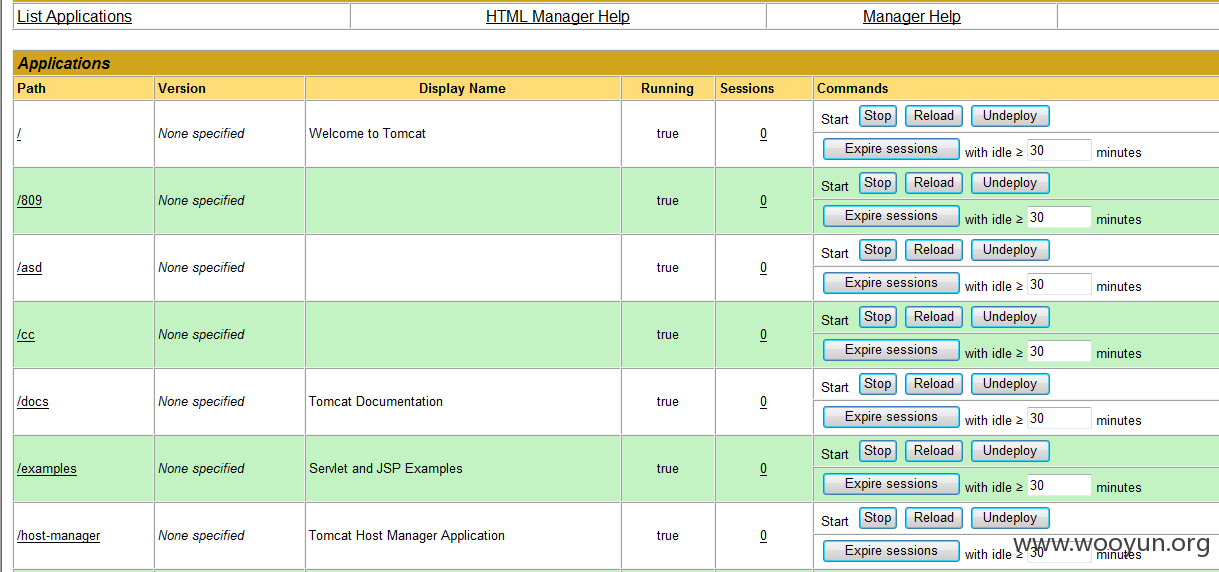Click the Running column header
The width and height of the screenshot is (1219, 572).
[x=667, y=88]
